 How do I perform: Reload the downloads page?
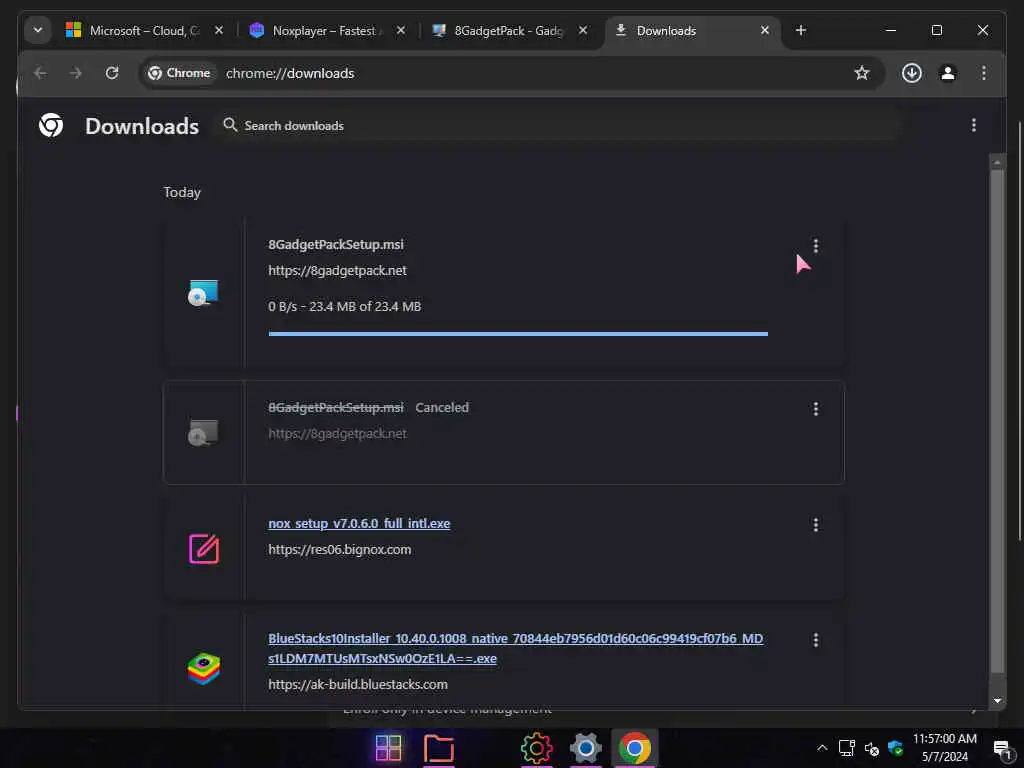point(112,73)
